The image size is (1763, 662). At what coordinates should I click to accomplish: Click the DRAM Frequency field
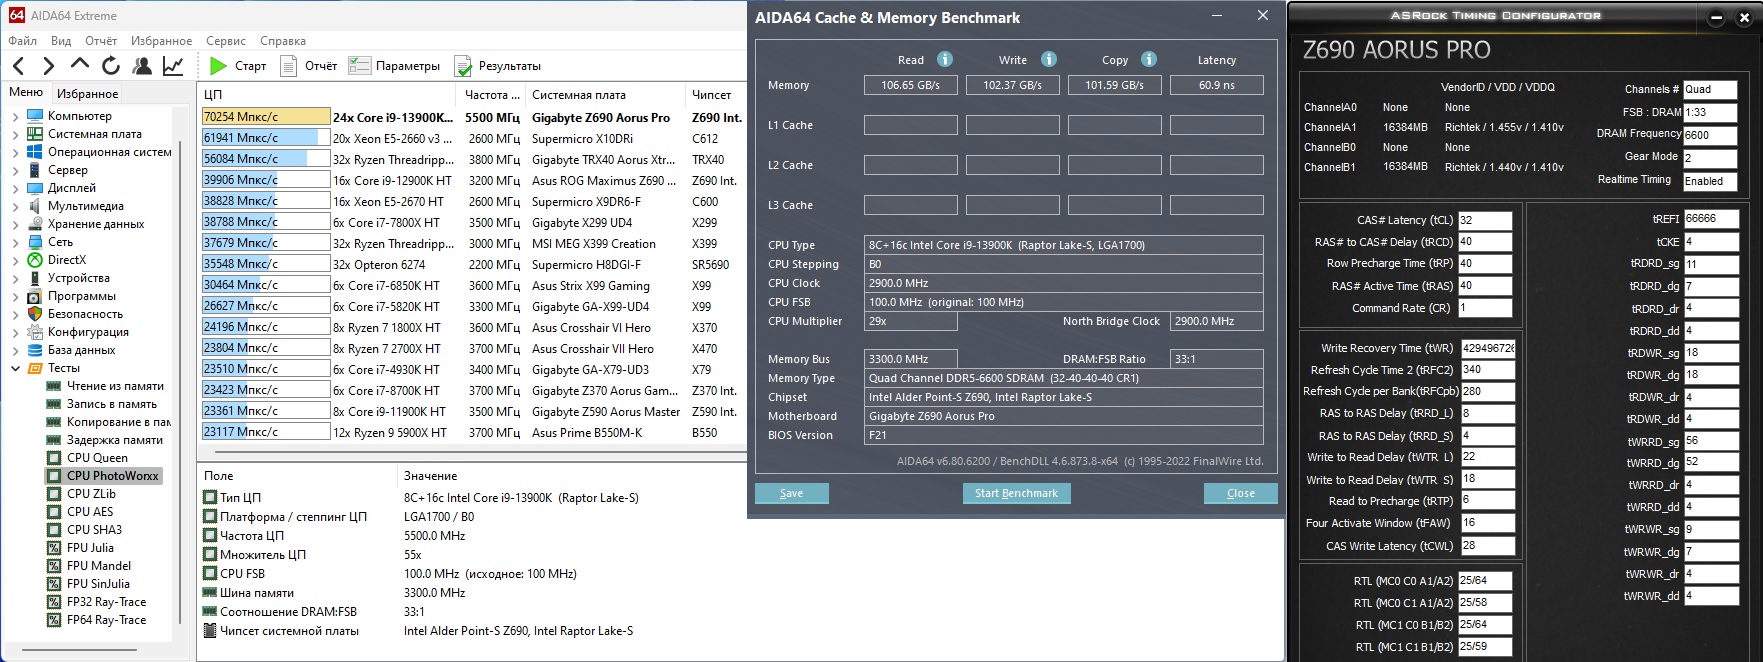(x=1710, y=135)
